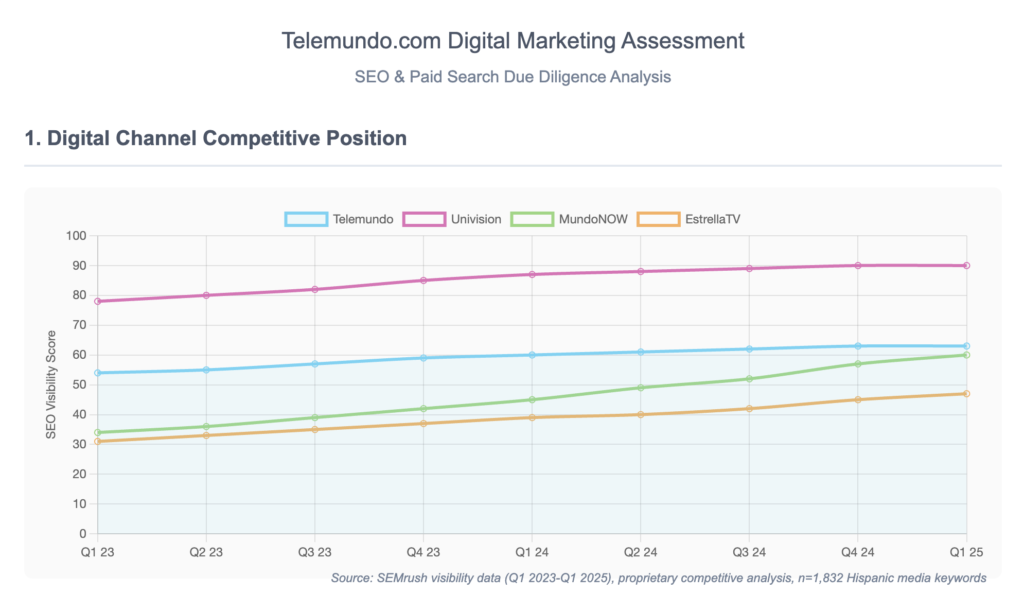Click Univision data point at Q1 23

(98, 301)
